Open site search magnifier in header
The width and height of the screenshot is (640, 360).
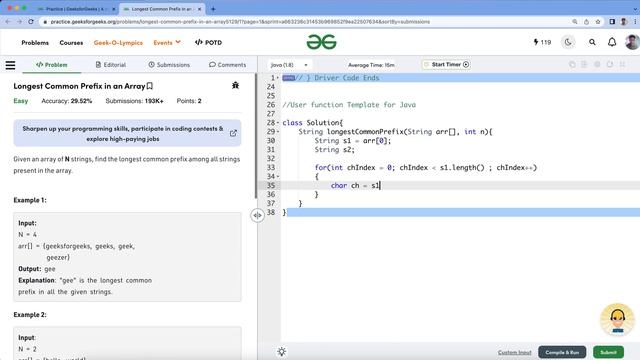592,42
